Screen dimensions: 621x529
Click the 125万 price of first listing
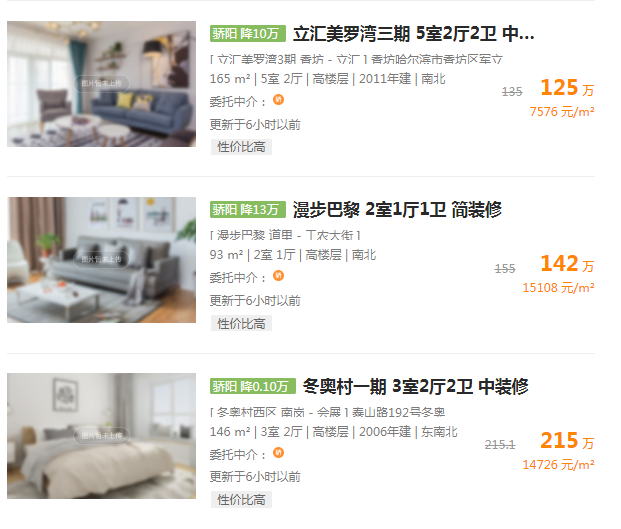pos(567,88)
